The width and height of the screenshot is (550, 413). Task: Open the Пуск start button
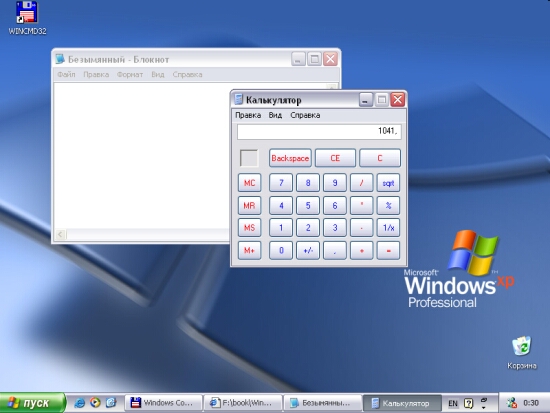pos(33,402)
